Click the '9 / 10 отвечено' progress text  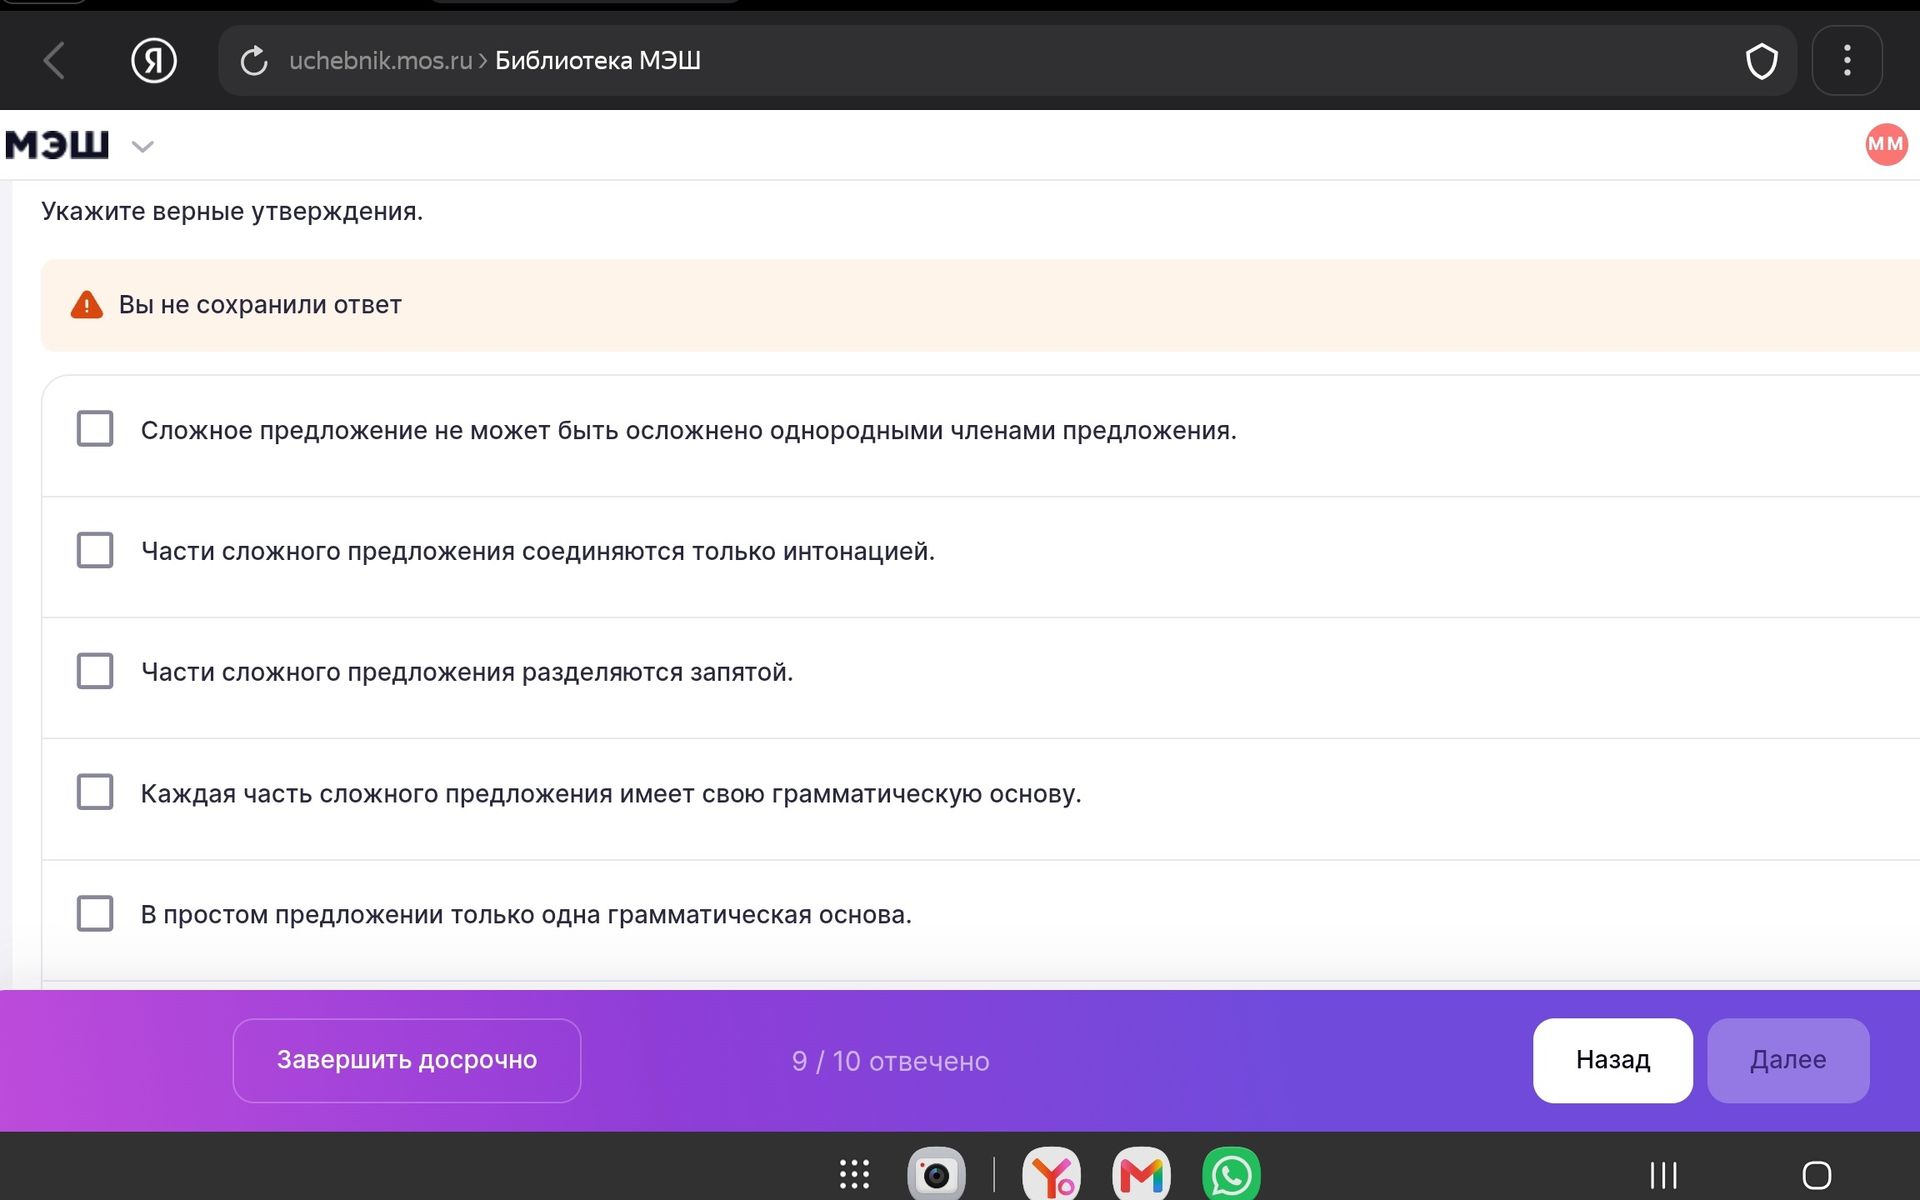coord(890,1061)
